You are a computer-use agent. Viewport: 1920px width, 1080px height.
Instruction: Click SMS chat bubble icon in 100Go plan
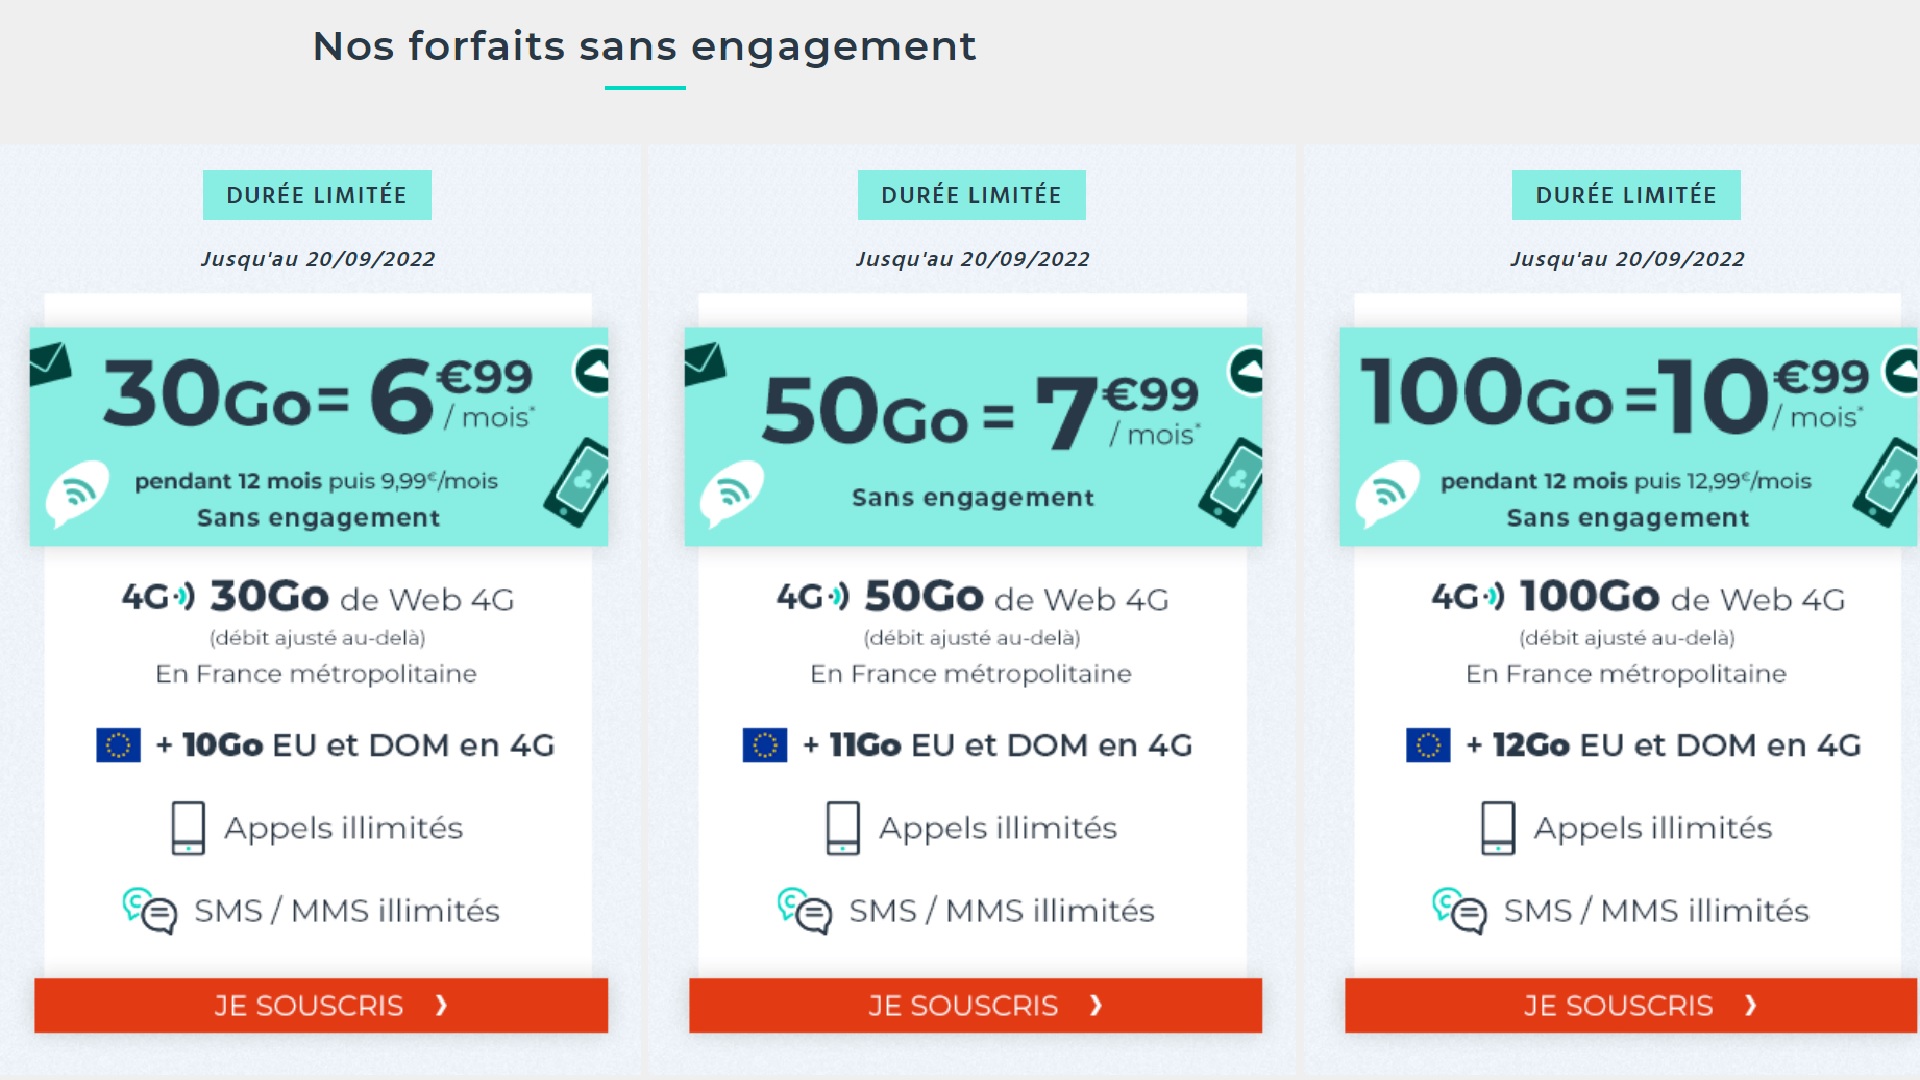pos(1459,911)
